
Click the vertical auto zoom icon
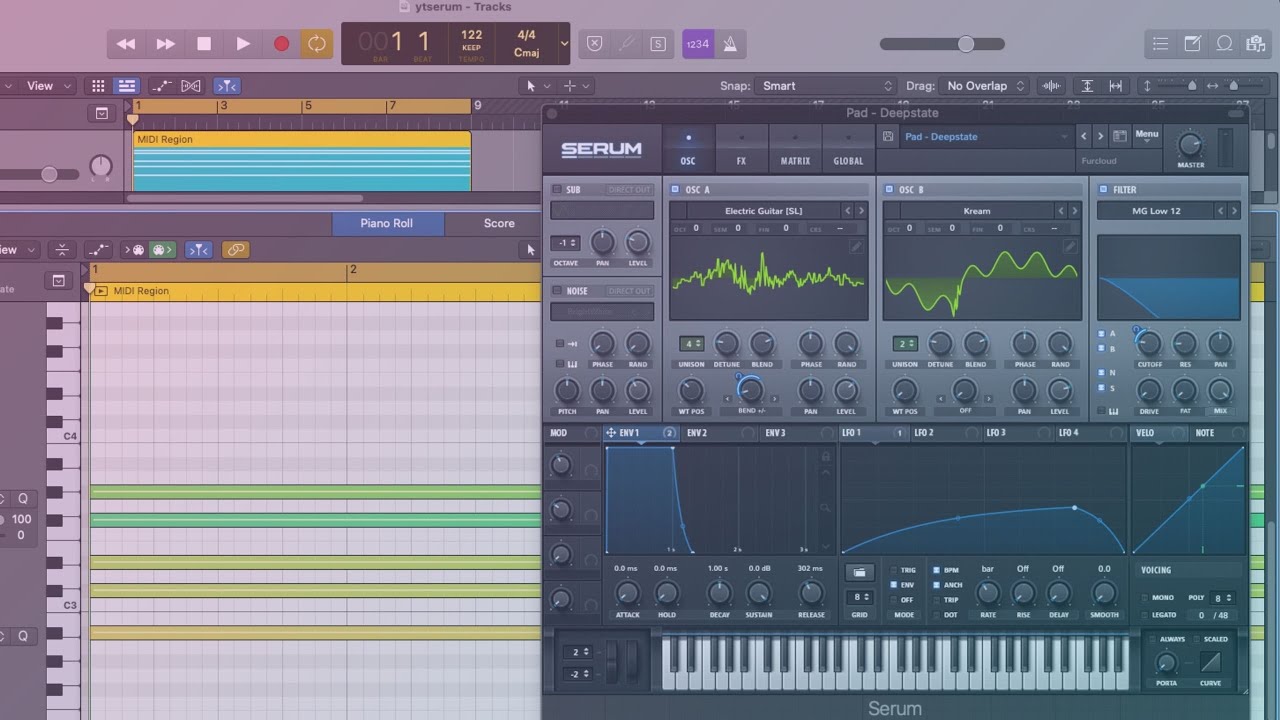1088,86
